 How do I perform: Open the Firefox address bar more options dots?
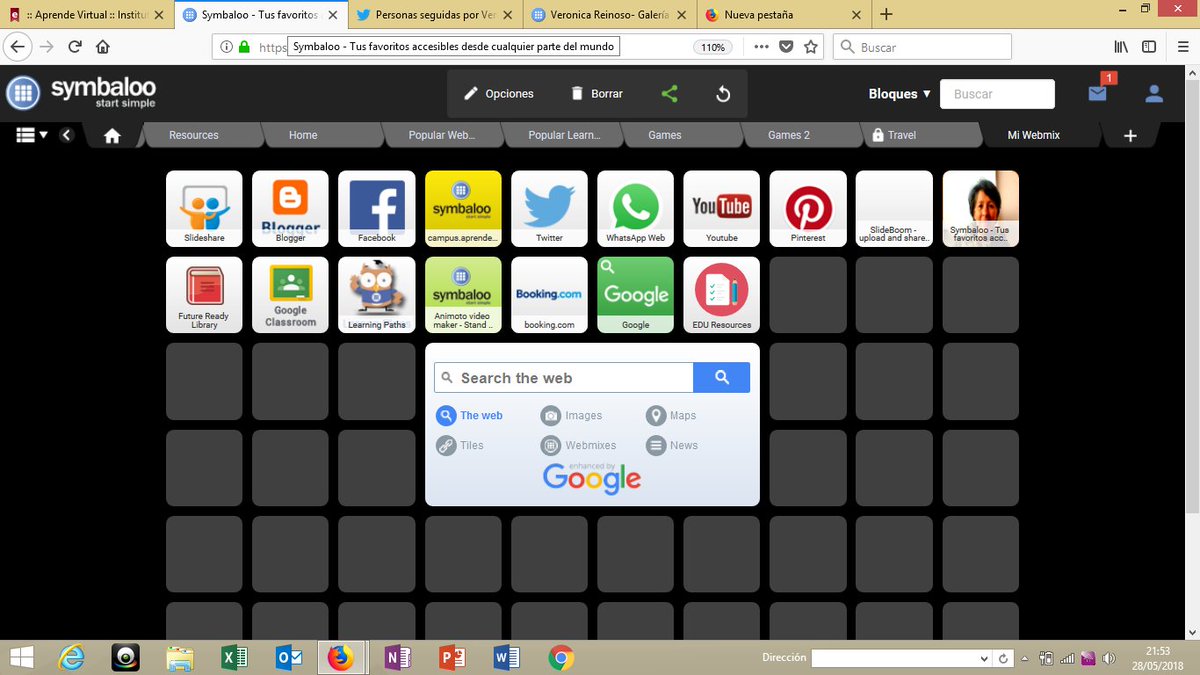click(x=762, y=47)
